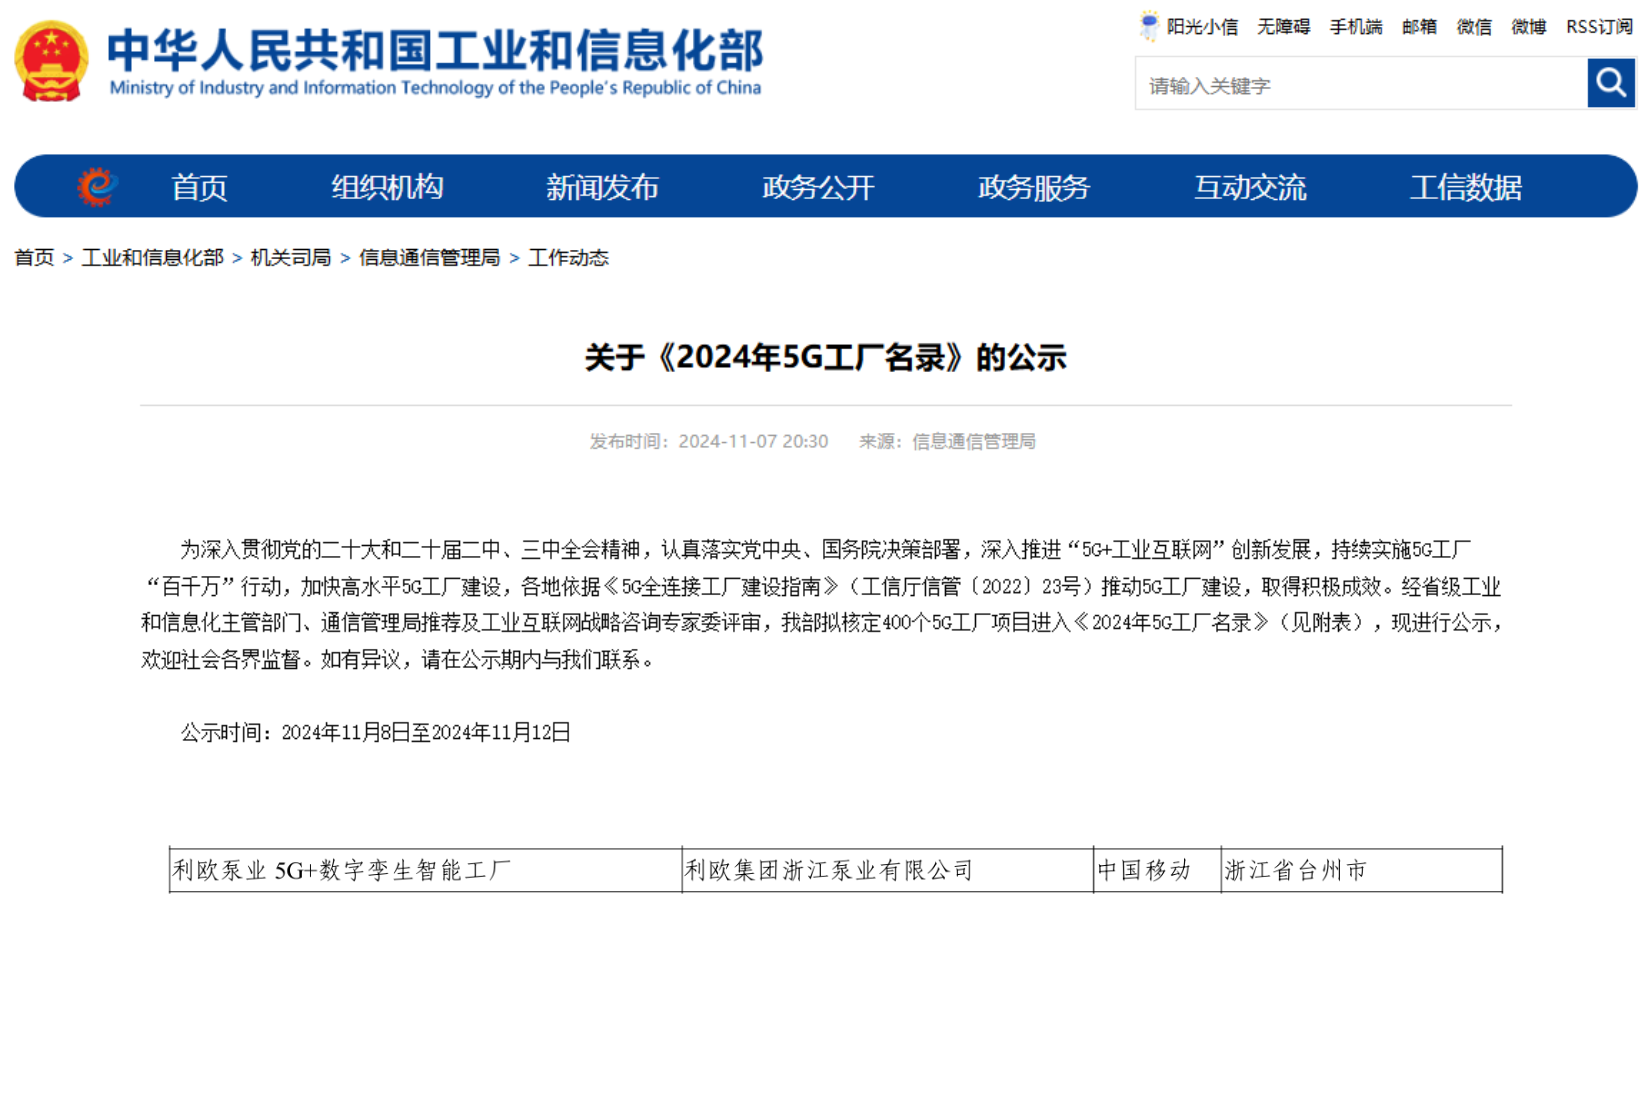Open the 阳光小信 assistant icon
The image size is (1652, 1111).
click(1149, 26)
